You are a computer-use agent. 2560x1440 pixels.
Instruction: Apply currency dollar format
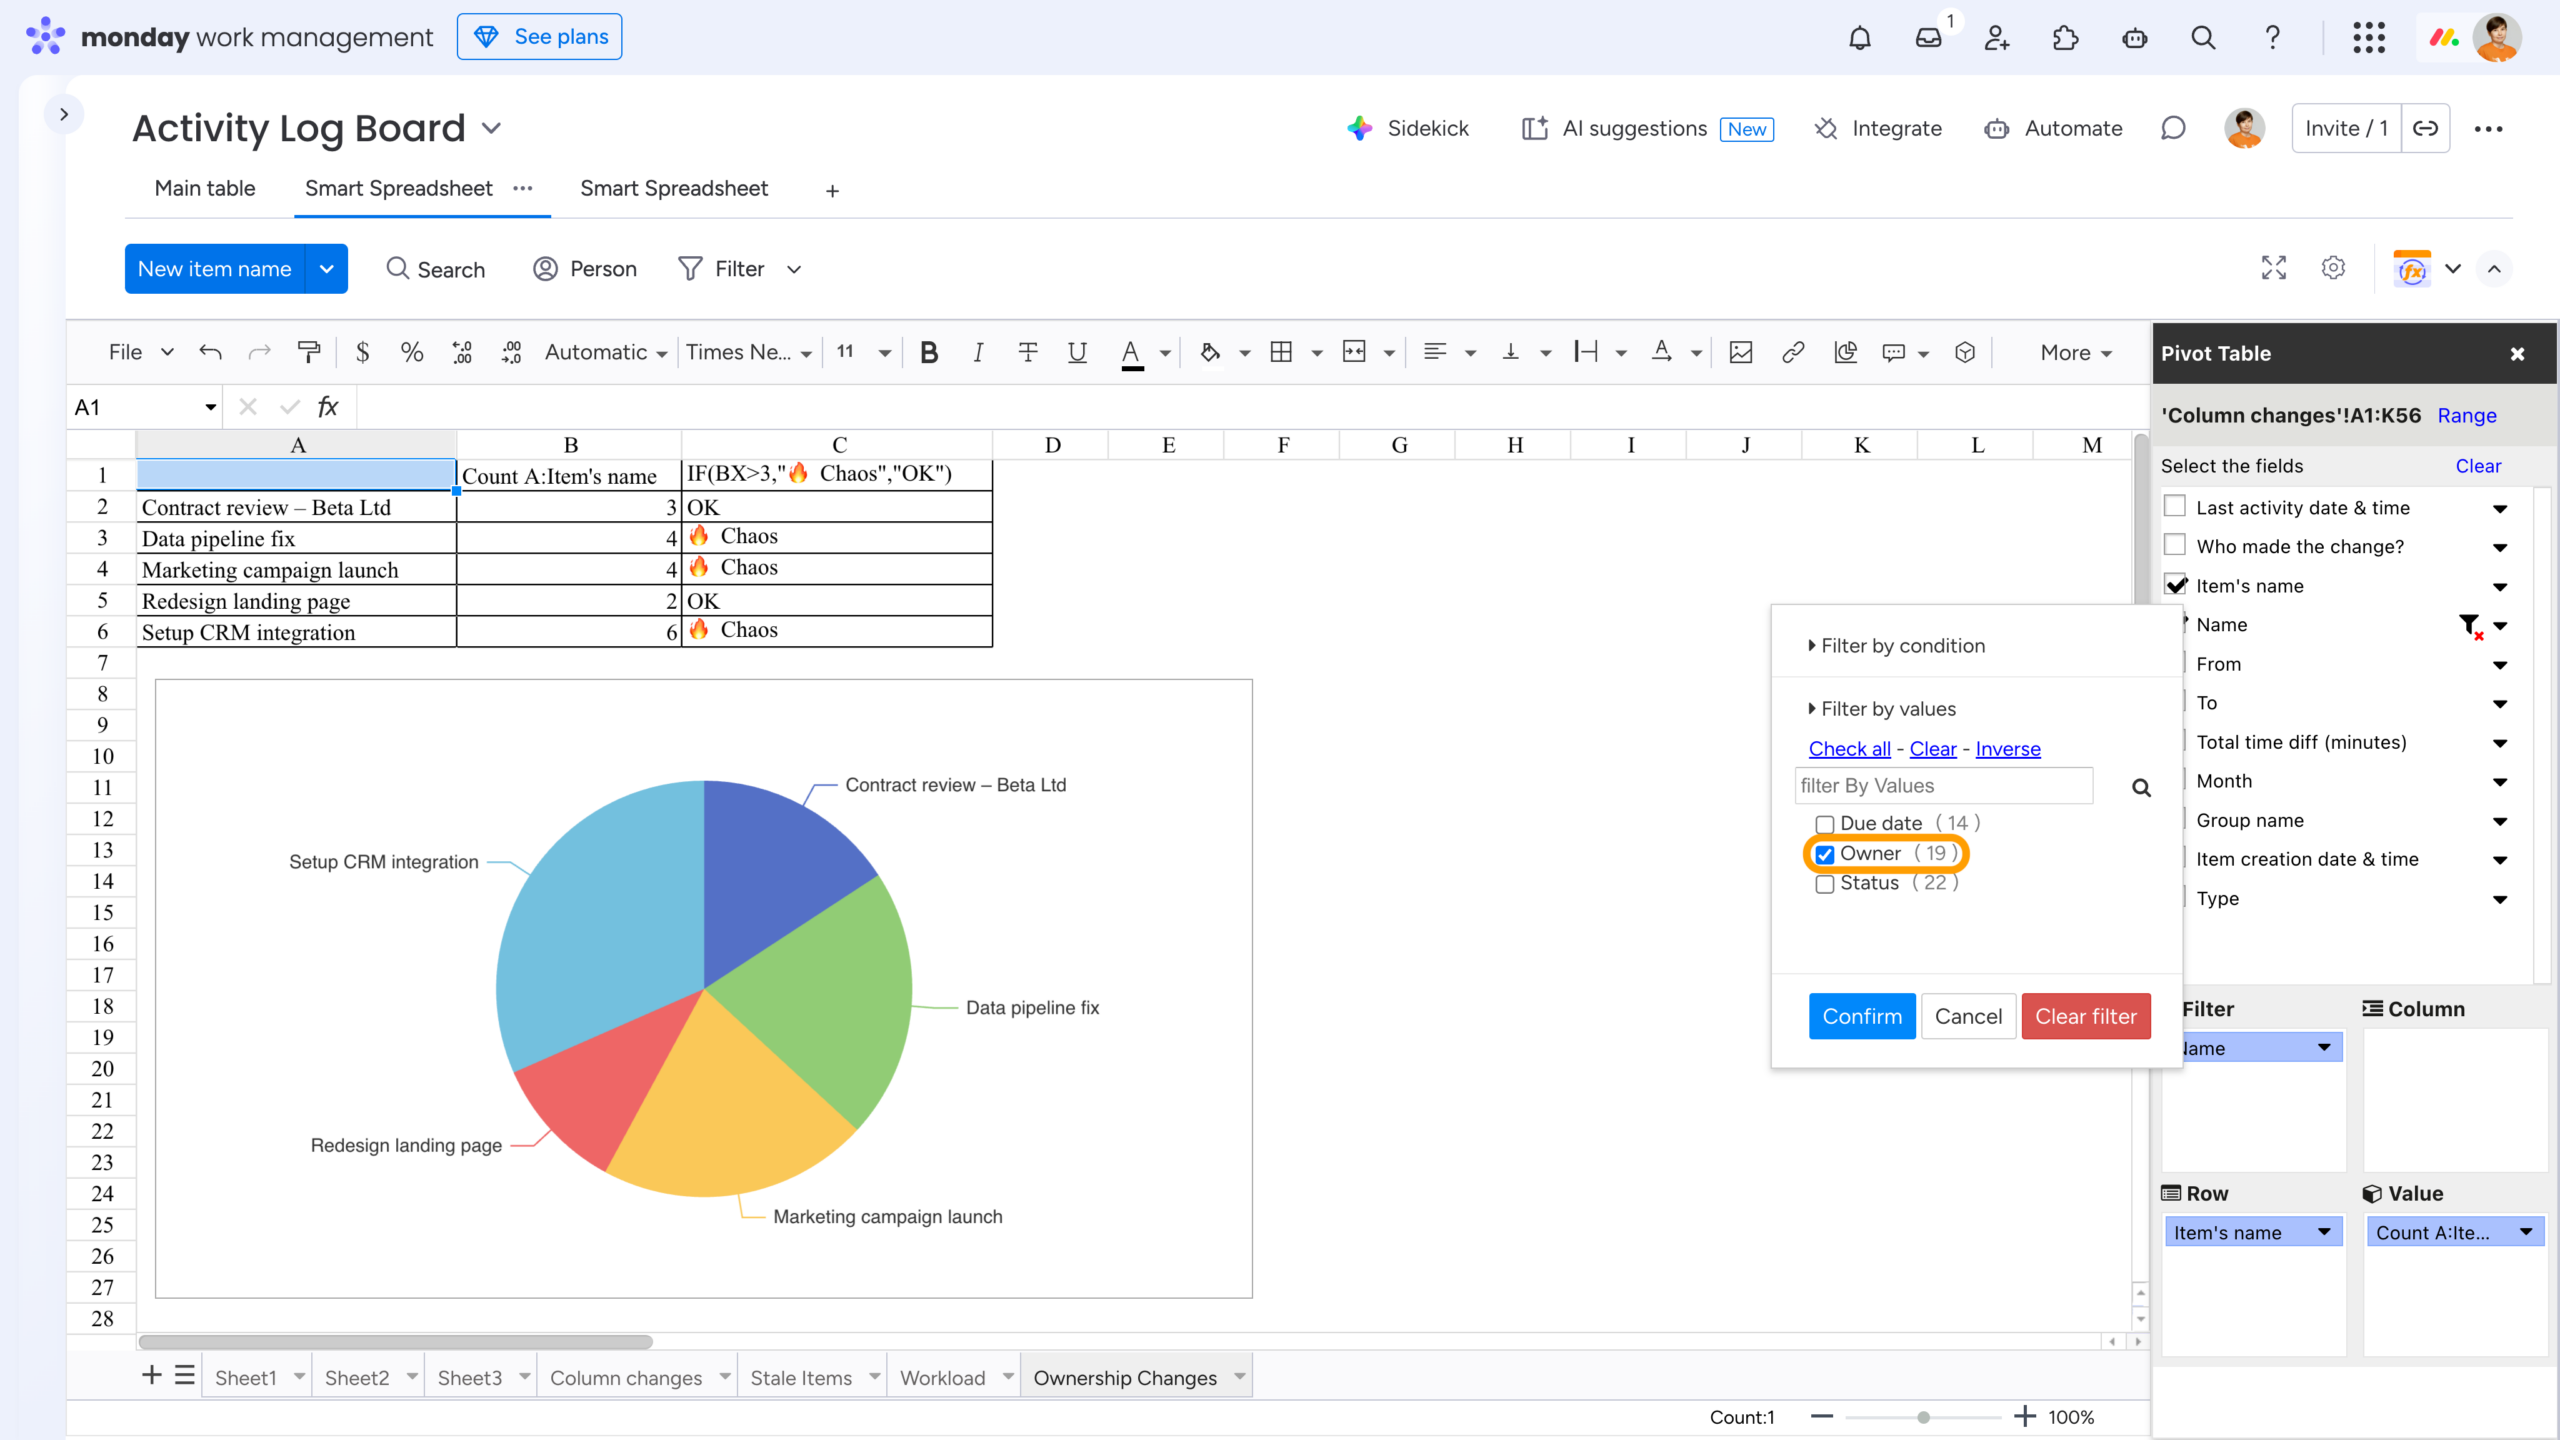pyautogui.click(x=362, y=352)
